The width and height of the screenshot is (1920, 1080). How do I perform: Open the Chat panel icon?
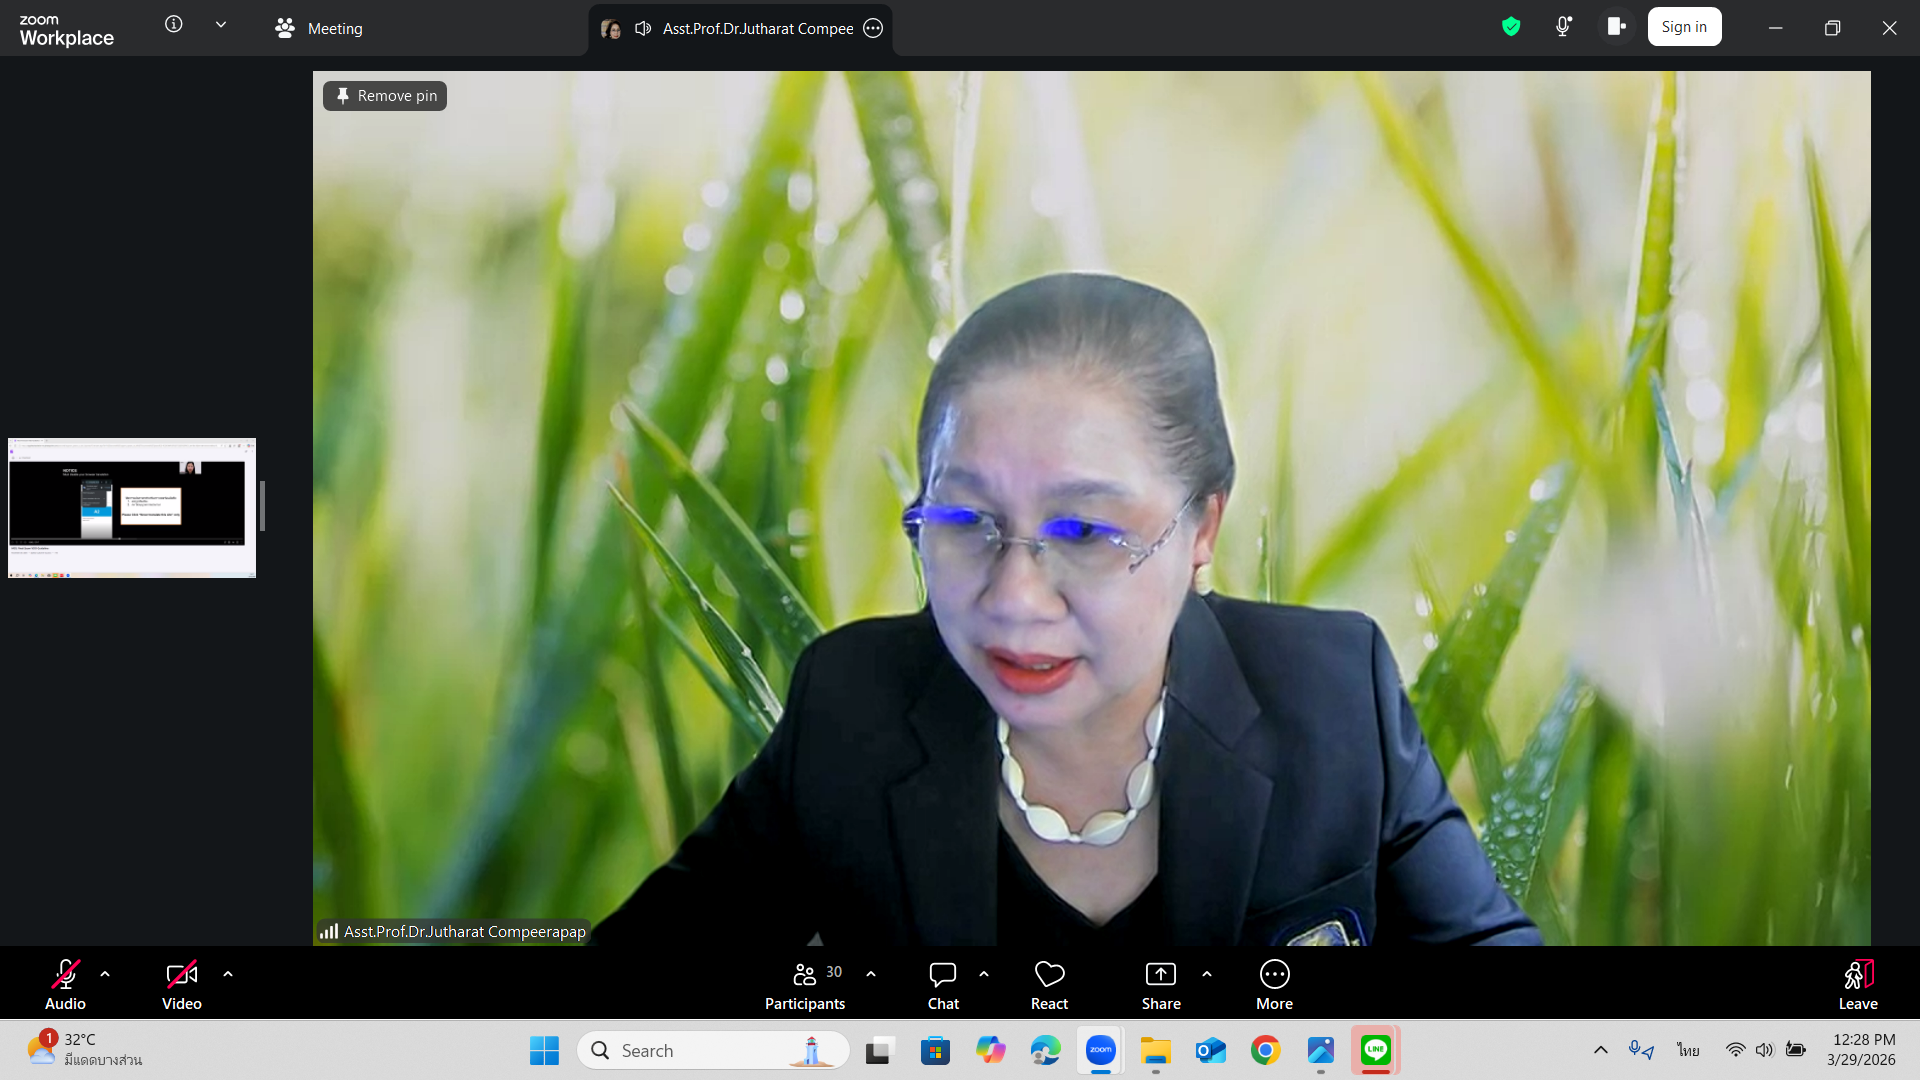pyautogui.click(x=942, y=975)
